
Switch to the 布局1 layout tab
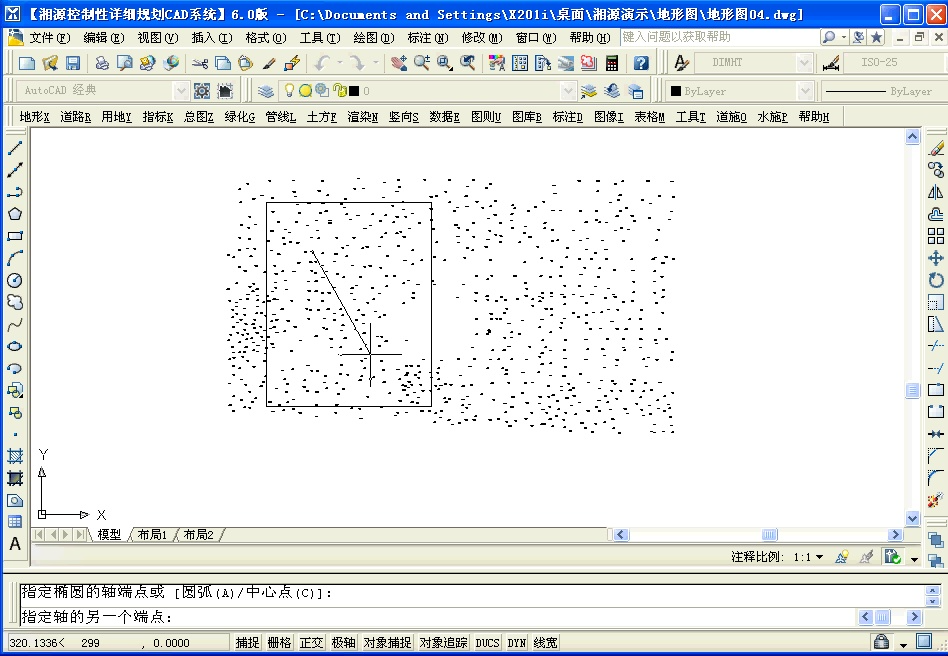click(152, 534)
